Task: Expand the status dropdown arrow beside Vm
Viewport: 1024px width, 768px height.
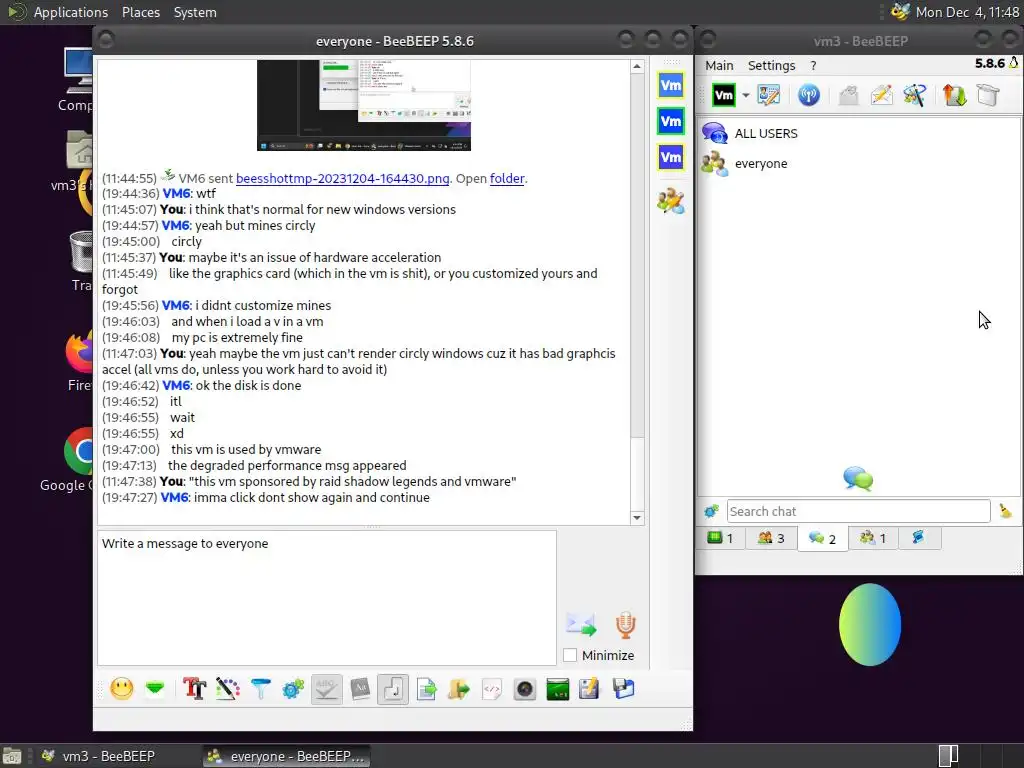Action: coord(745,95)
